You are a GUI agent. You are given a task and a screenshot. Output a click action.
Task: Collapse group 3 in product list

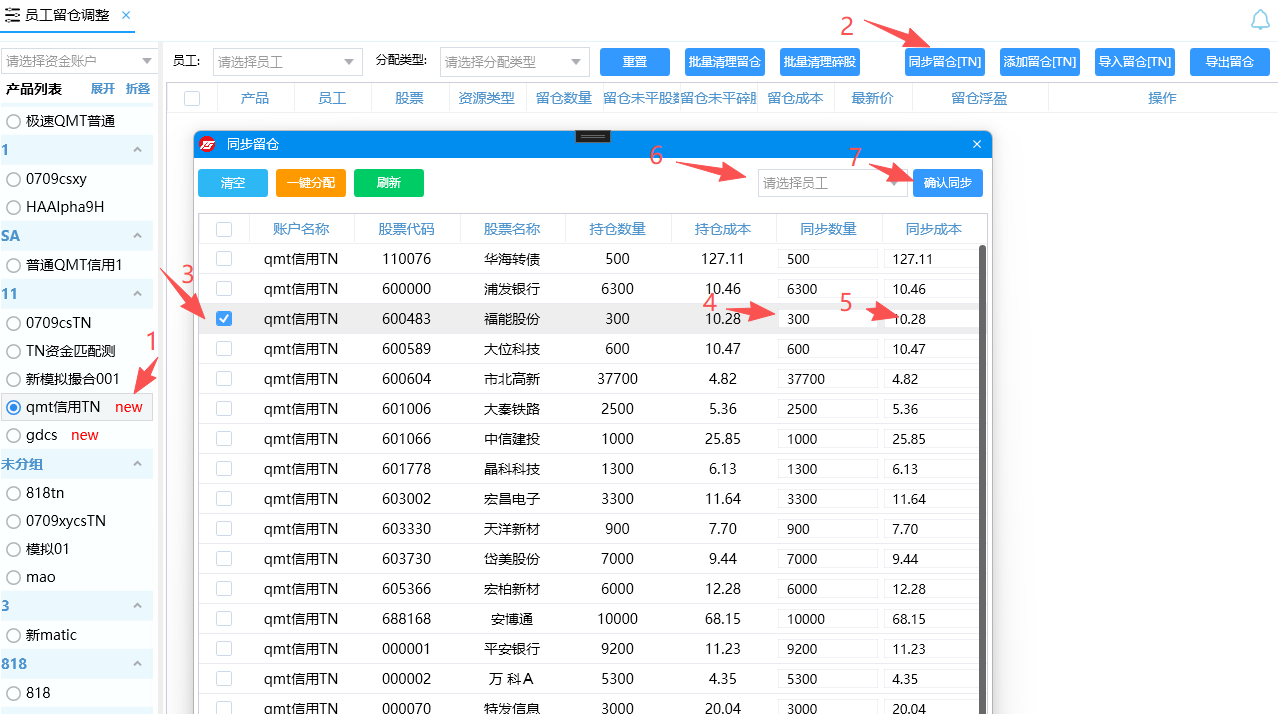tap(137, 606)
